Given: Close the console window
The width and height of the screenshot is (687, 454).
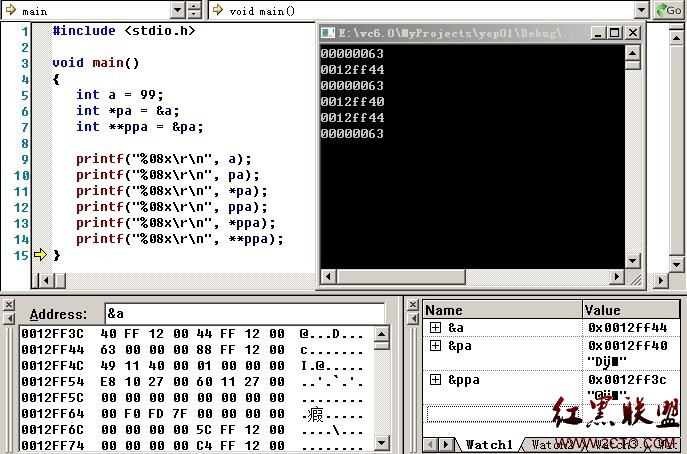Looking at the screenshot, I should tap(633, 33).
